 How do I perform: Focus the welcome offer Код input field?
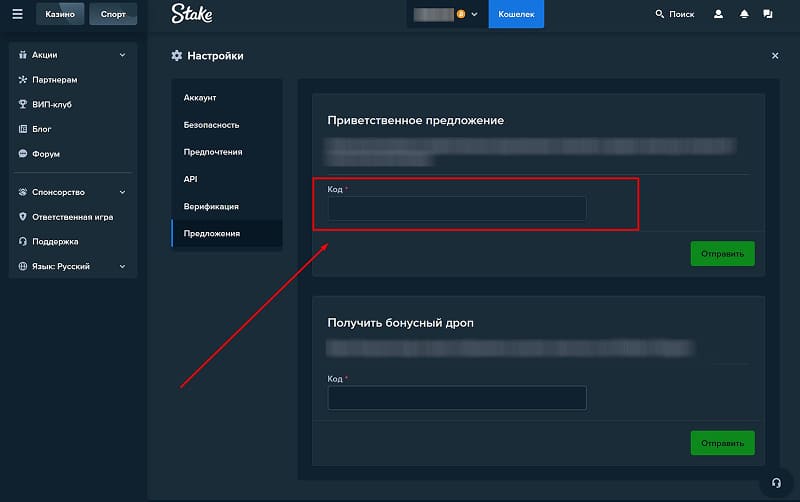coord(457,209)
